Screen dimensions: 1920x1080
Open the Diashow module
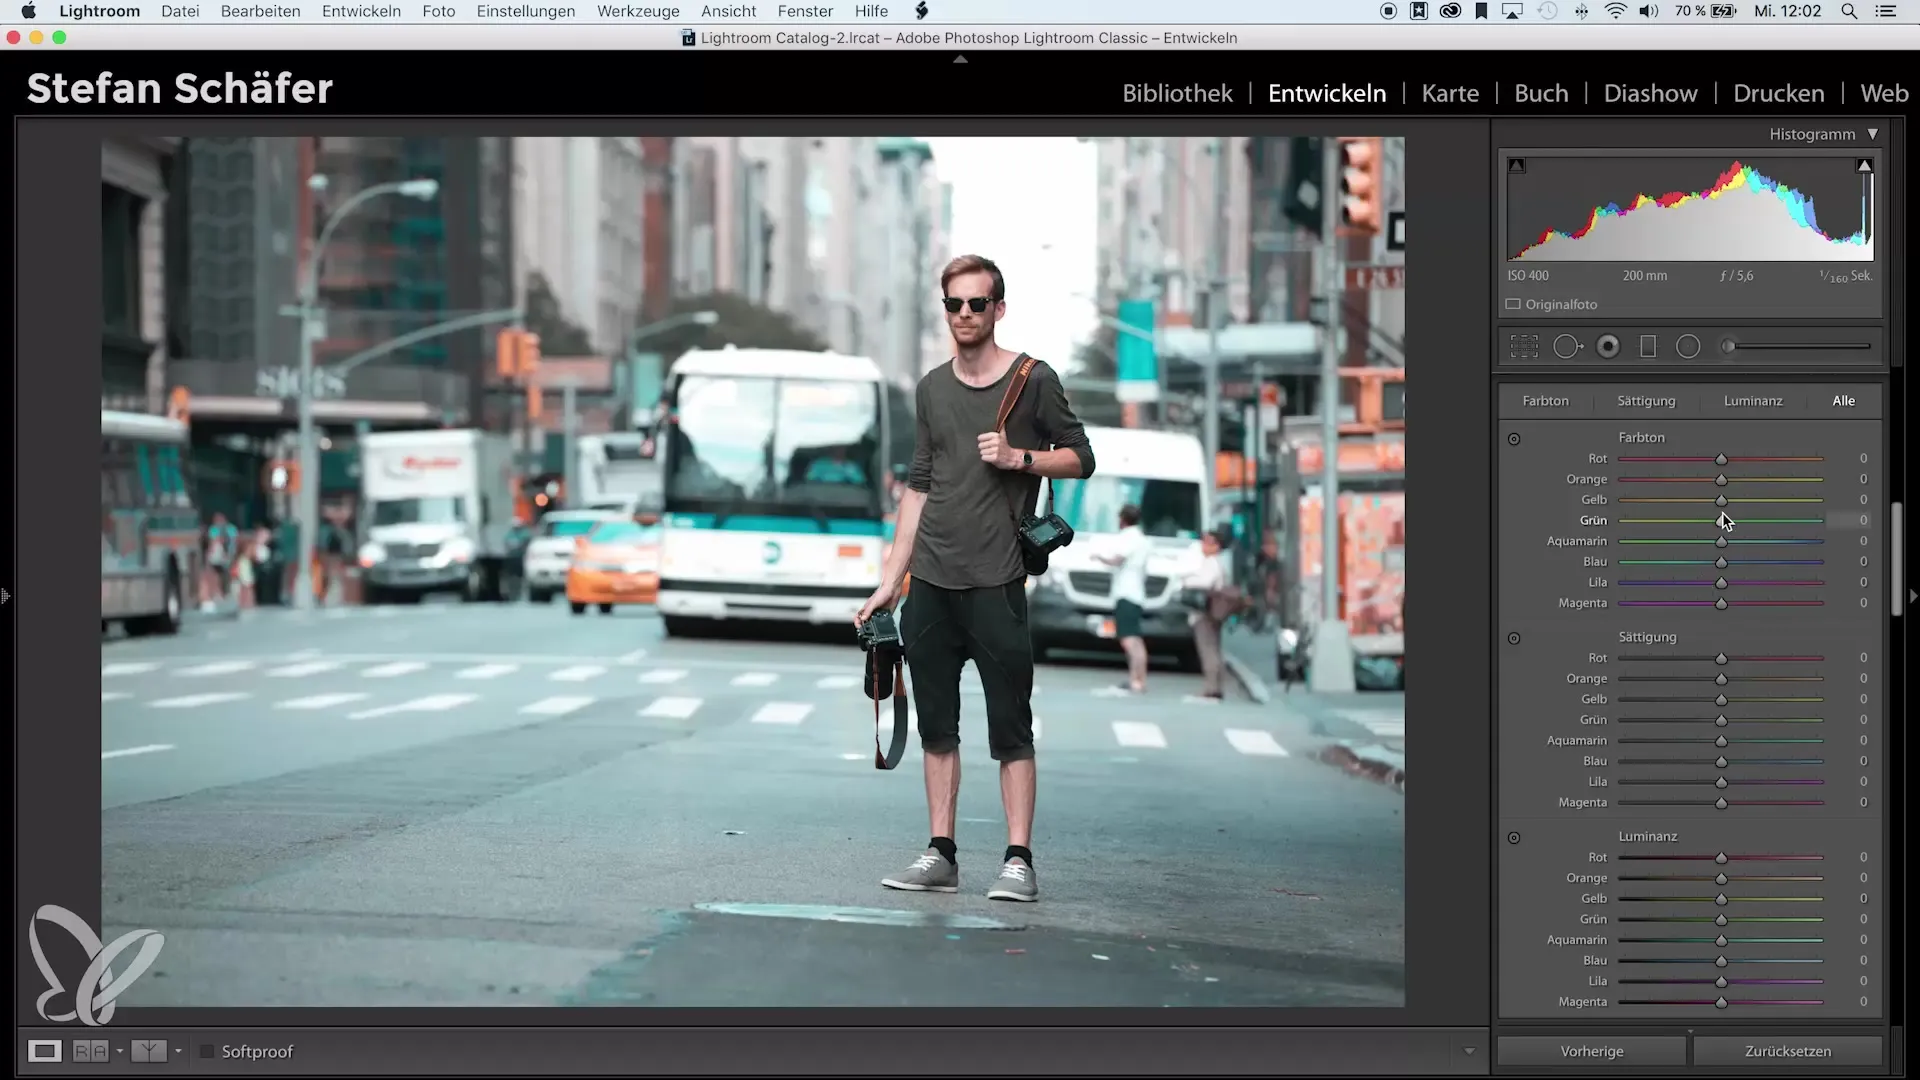(1650, 93)
